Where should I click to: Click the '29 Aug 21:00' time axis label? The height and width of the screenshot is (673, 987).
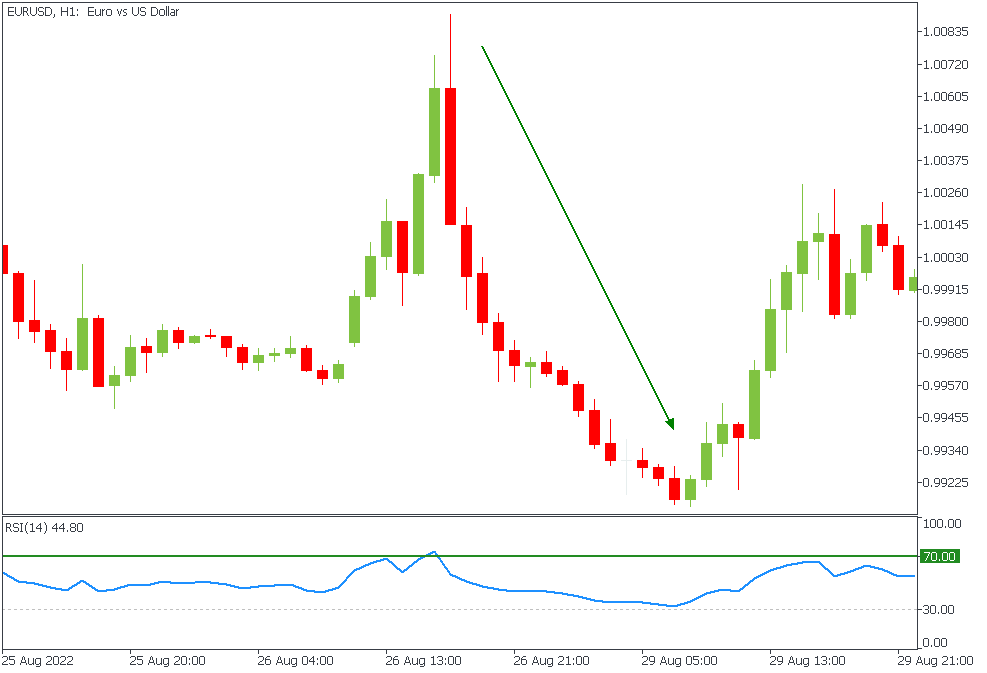click(x=935, y=661)
